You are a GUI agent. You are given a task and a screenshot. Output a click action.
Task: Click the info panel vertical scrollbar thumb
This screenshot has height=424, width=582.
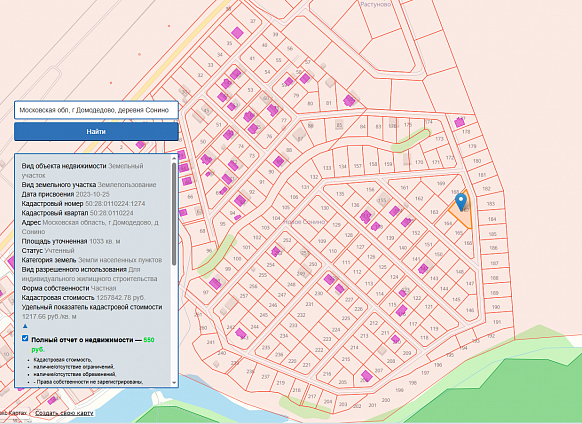tap(174, 214)
